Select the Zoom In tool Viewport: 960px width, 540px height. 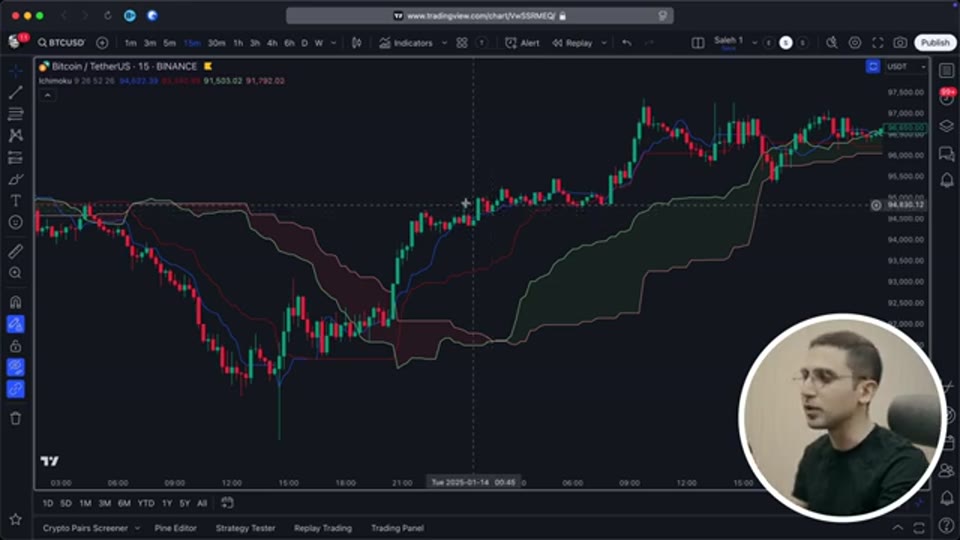(15, 273)
